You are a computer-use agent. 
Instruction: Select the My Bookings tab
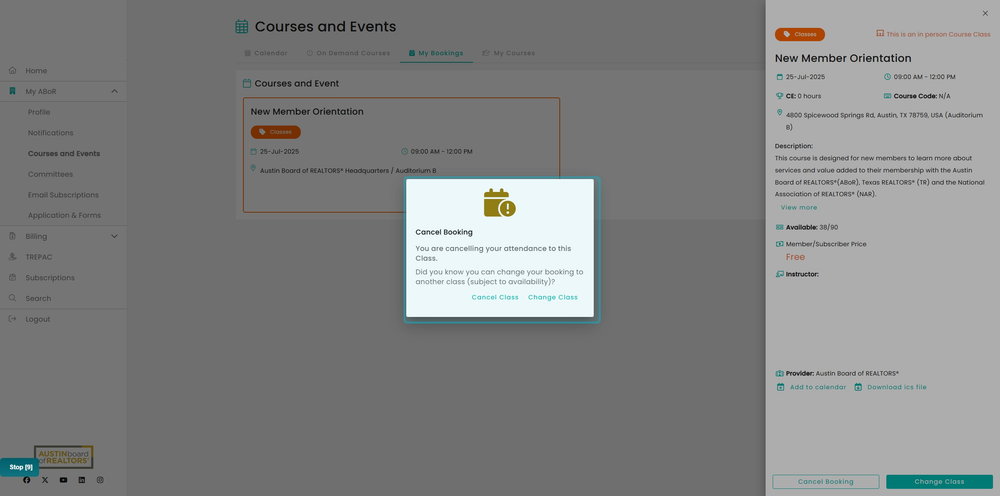[x=436, y=53]
